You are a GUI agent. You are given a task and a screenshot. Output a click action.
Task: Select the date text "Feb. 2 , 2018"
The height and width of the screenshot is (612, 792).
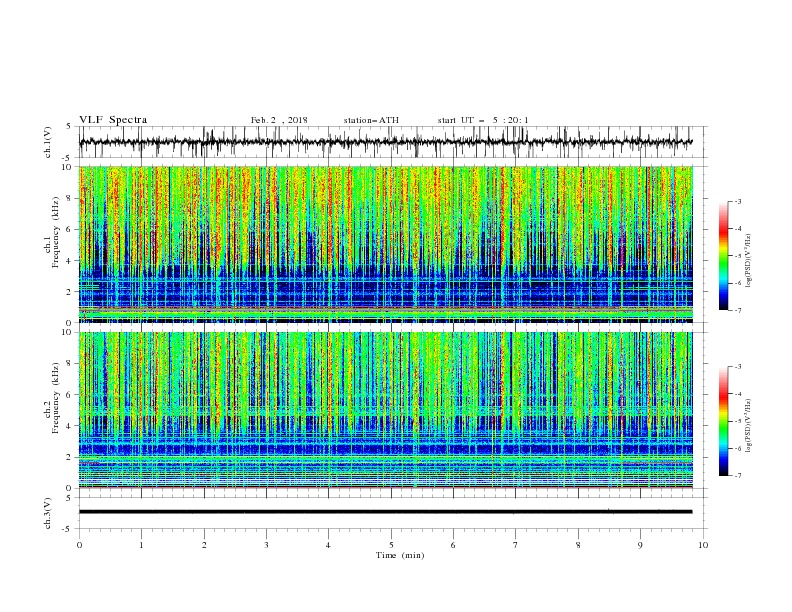pos(279,120)
